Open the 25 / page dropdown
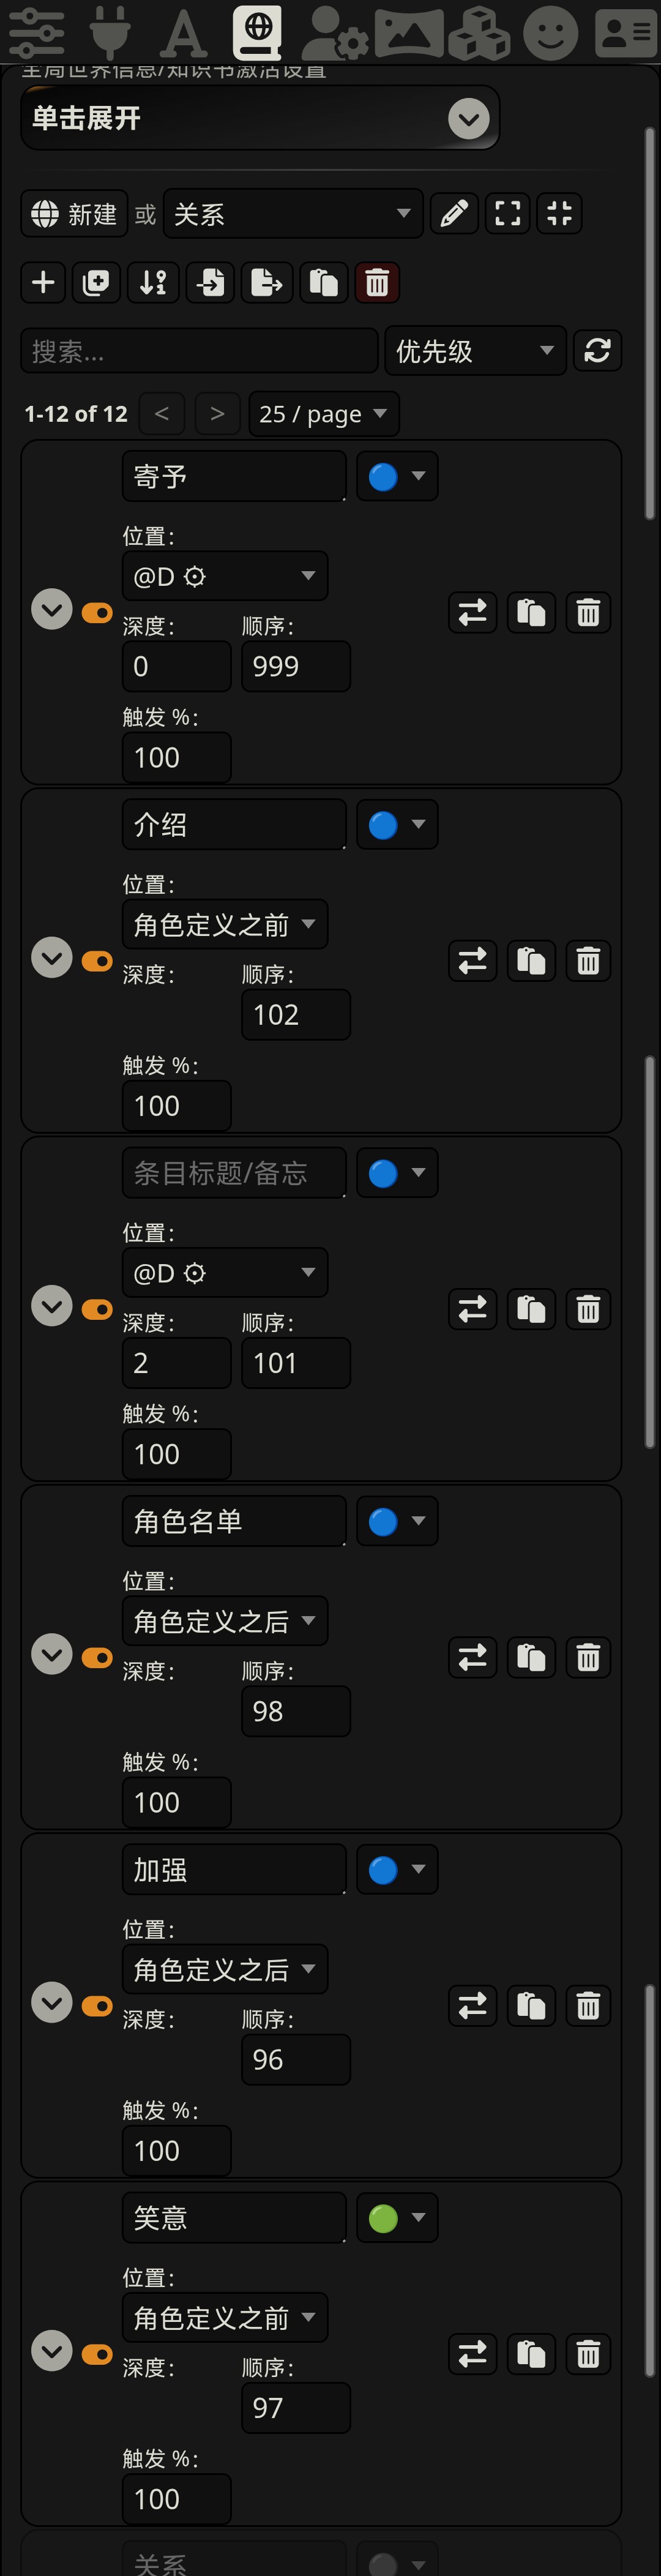The height and width of the screenshot is (2576, 661). click(x=323, y=414)
